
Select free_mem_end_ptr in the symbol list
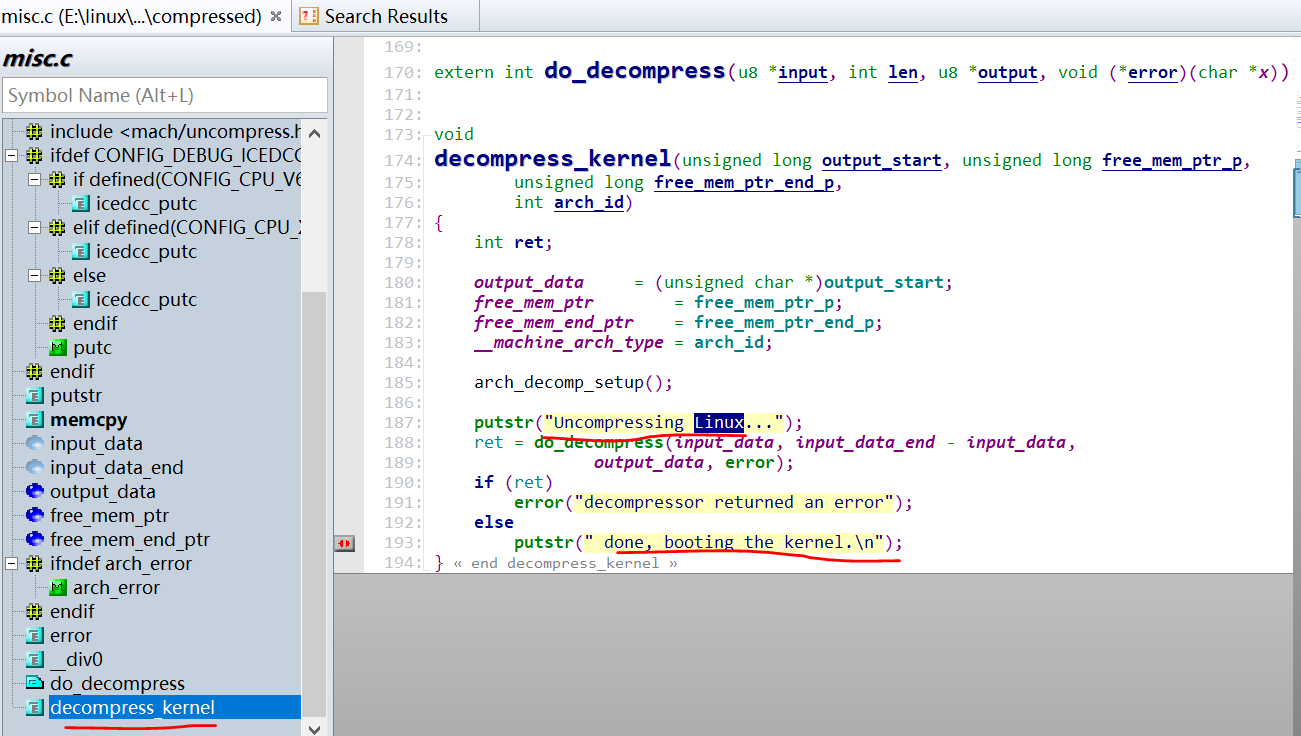(130, 540)
